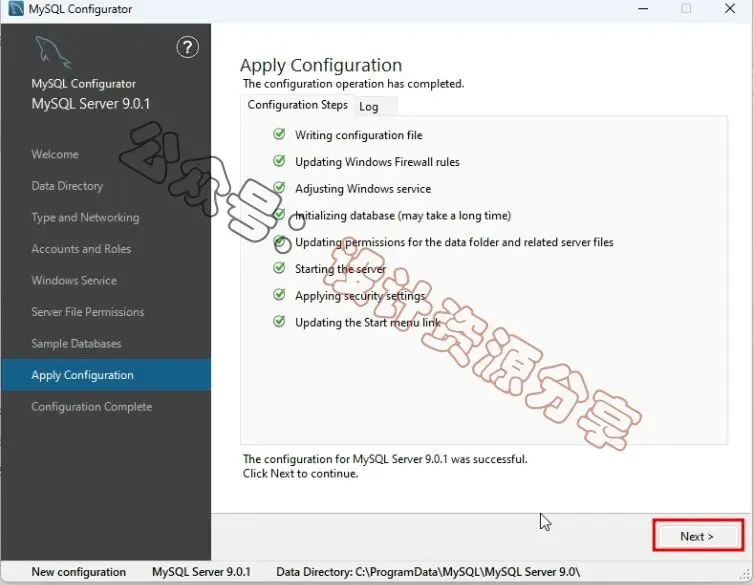Click the green check beside Updating Windows Firewall rules

279,161
